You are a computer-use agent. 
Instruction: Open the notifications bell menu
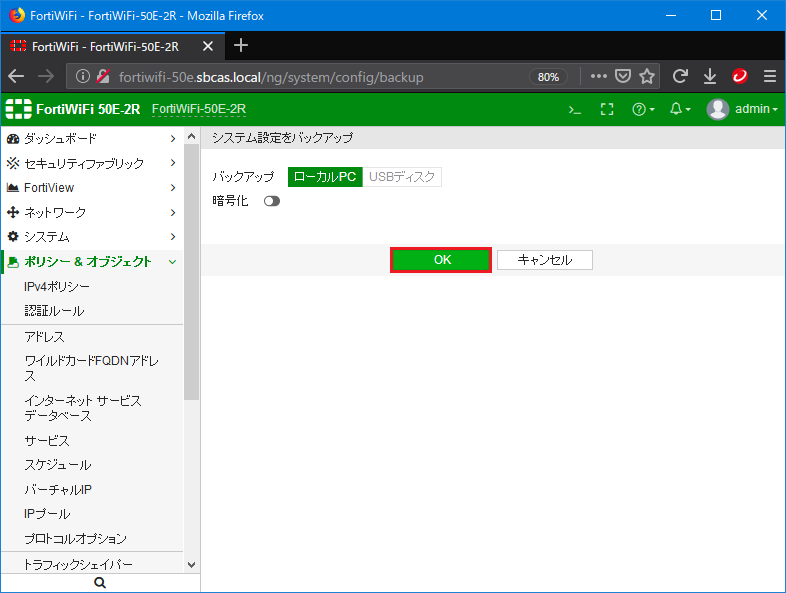tap(680, 109)
